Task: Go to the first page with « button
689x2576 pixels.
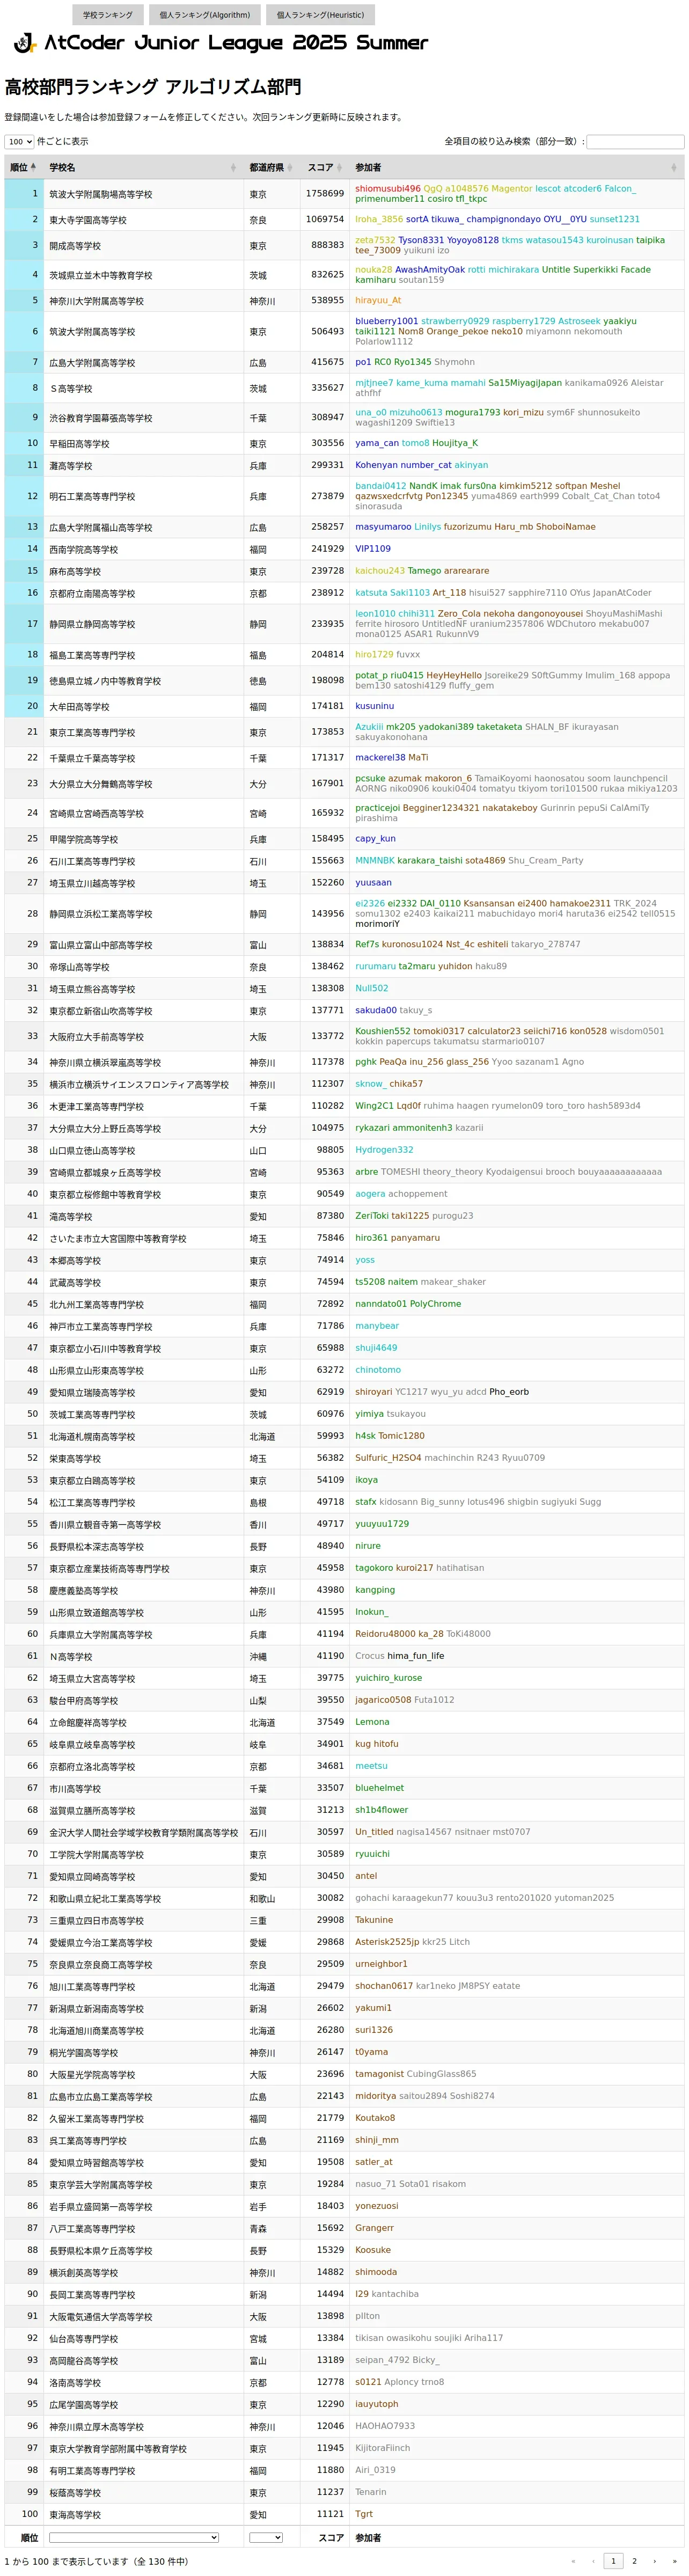Action: click(573, 2561)
